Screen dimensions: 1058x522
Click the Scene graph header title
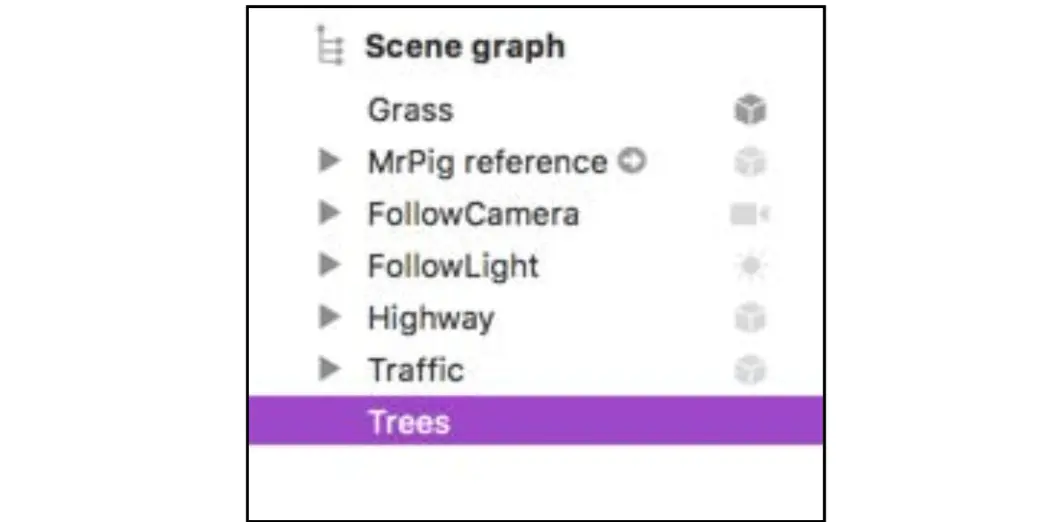[464, 46]
